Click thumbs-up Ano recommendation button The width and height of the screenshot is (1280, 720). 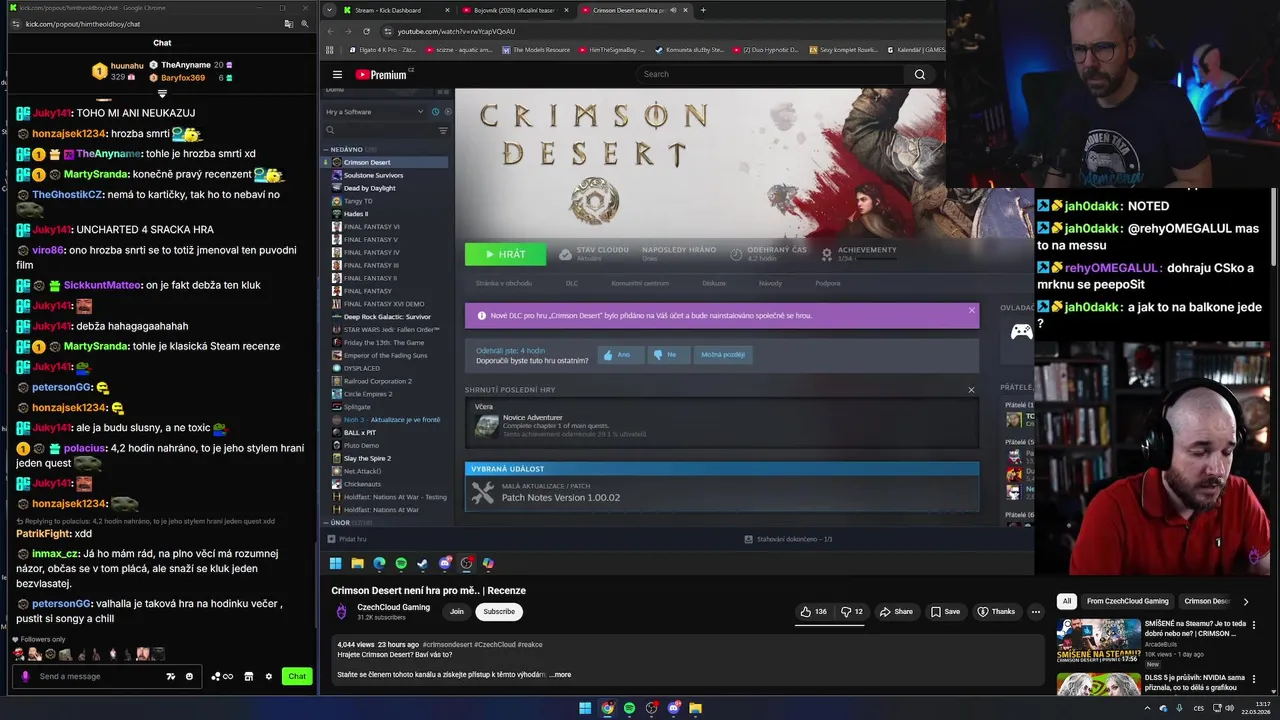tap(621, 354)
